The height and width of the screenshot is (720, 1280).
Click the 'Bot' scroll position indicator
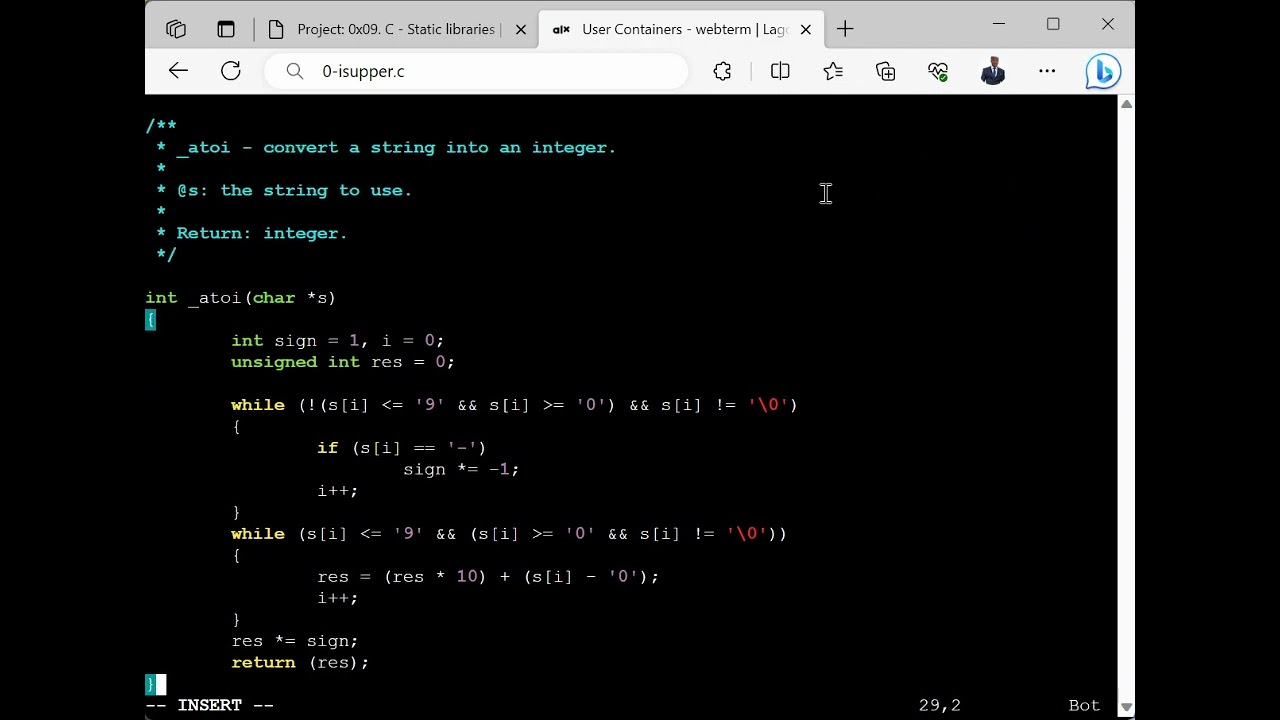pos(1084,705)
